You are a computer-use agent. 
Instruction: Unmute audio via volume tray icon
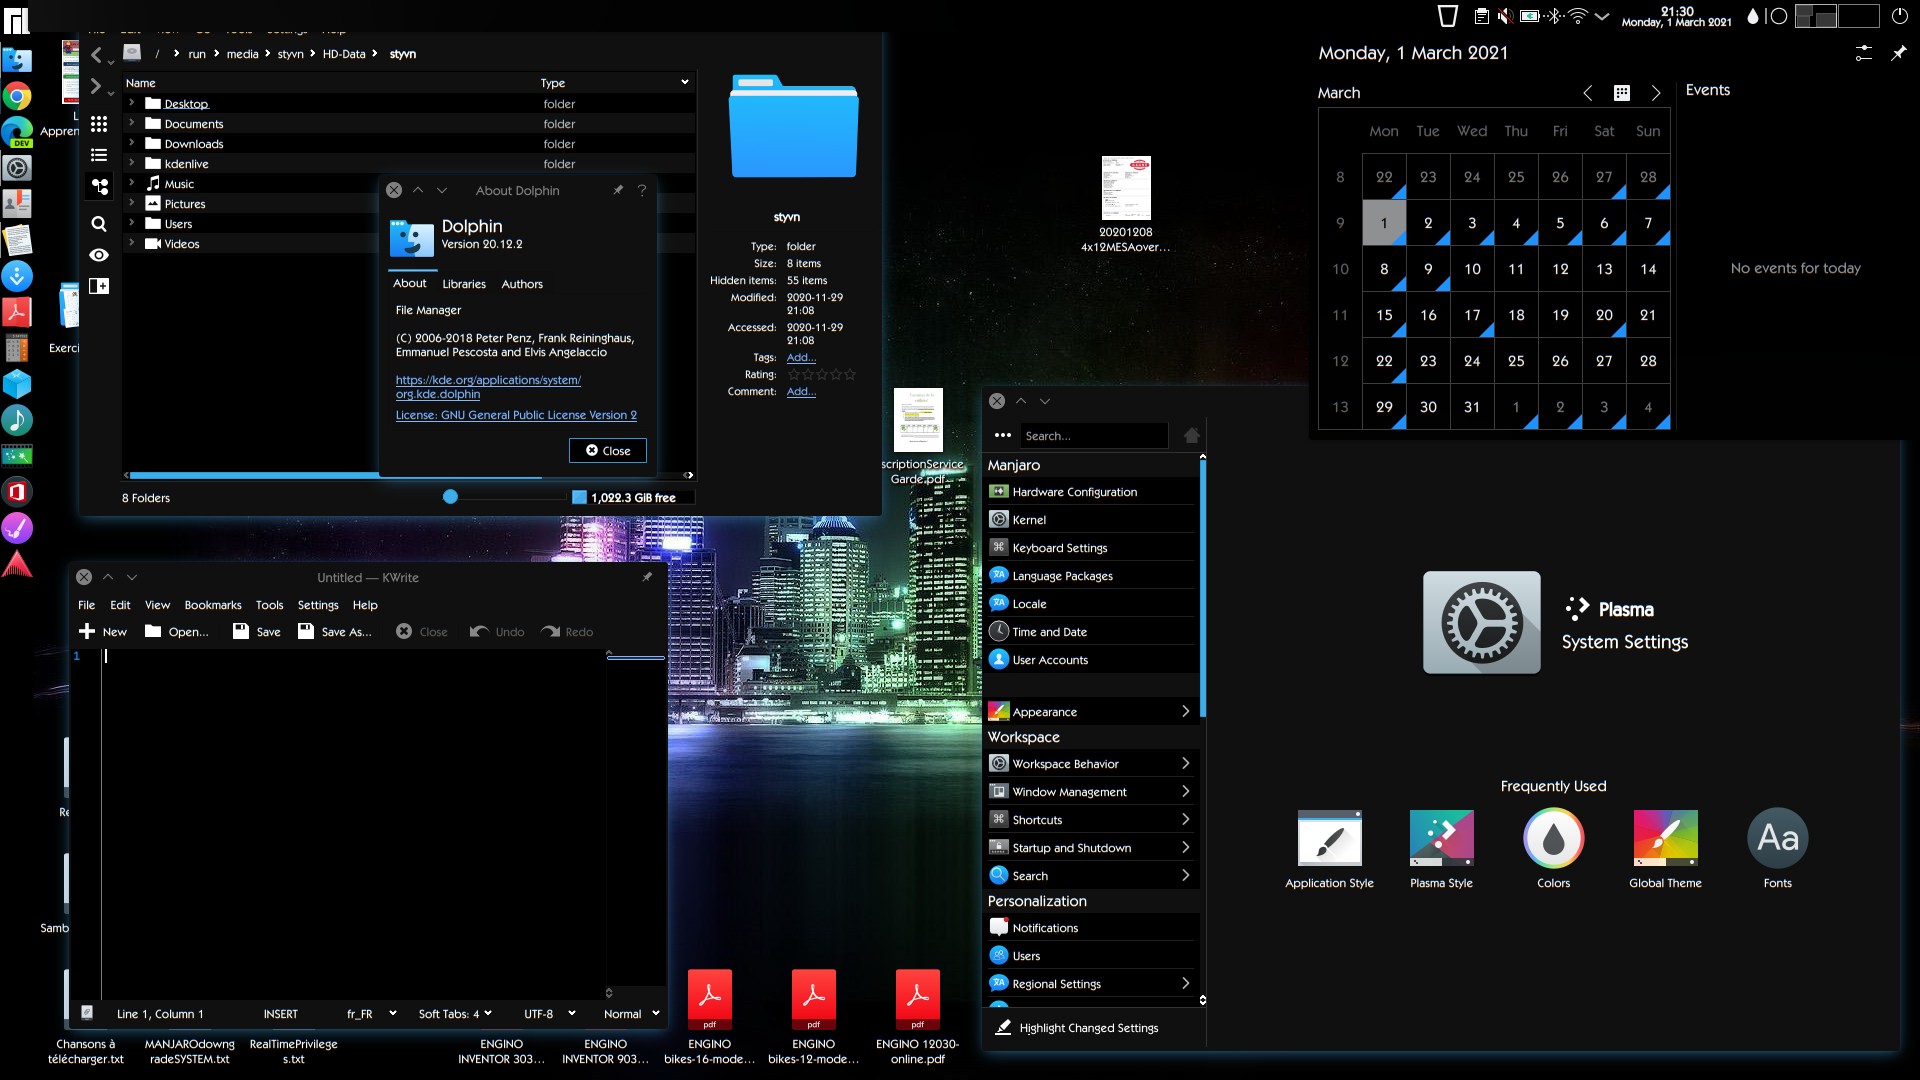click(1505, 15)
